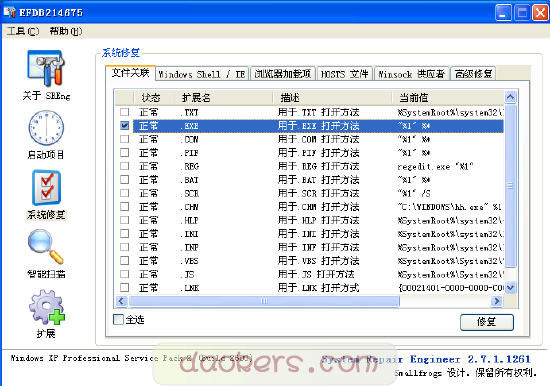This screenshot has height=386, width=550.
Task: Check the .PIF row checkbox
Action: [x=125, y=152]
